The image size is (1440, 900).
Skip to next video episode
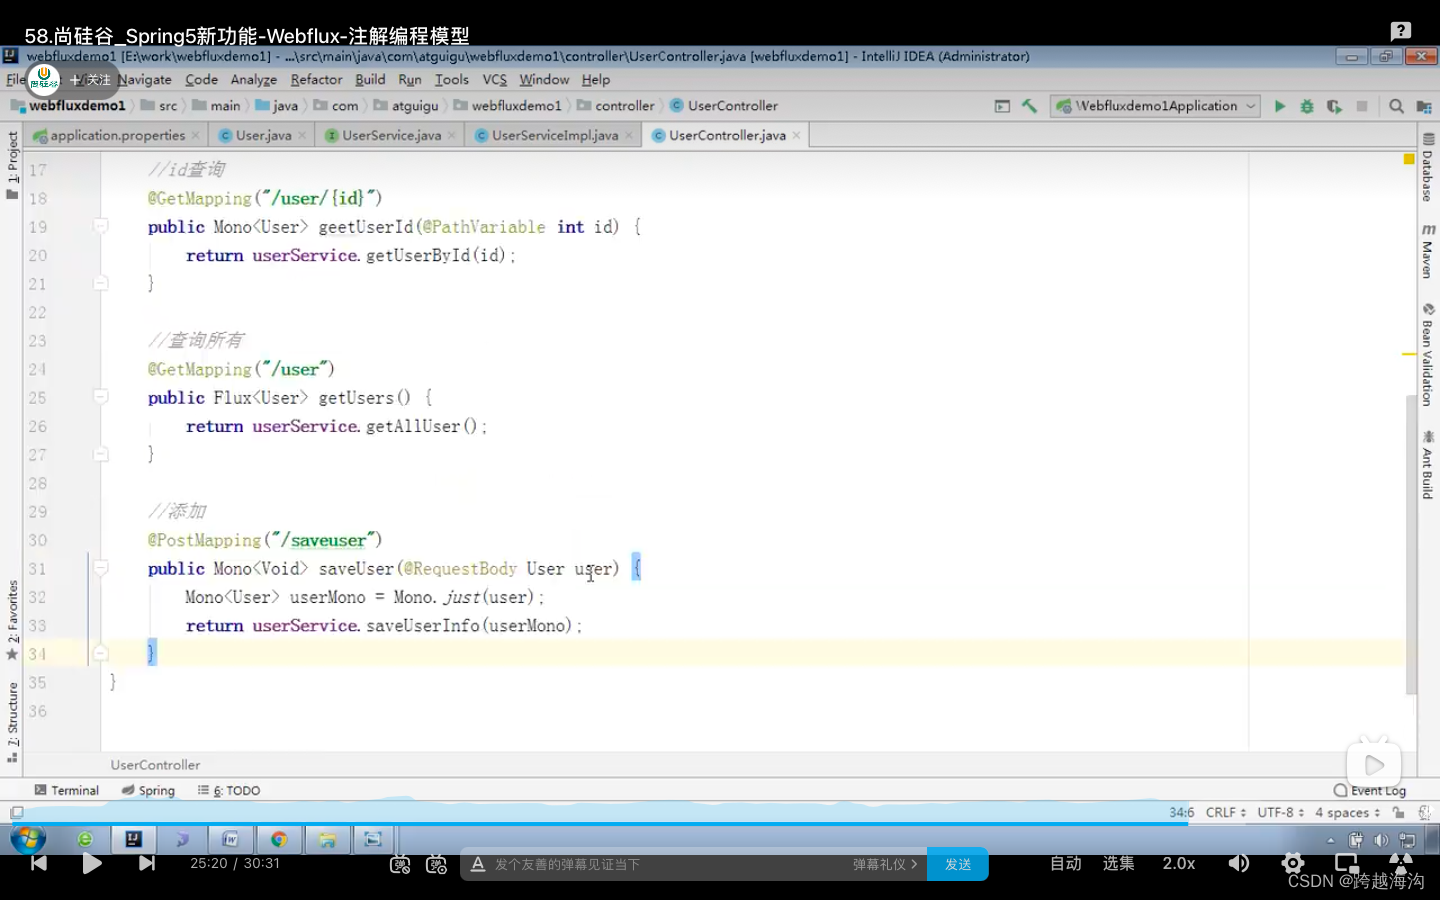147,863
